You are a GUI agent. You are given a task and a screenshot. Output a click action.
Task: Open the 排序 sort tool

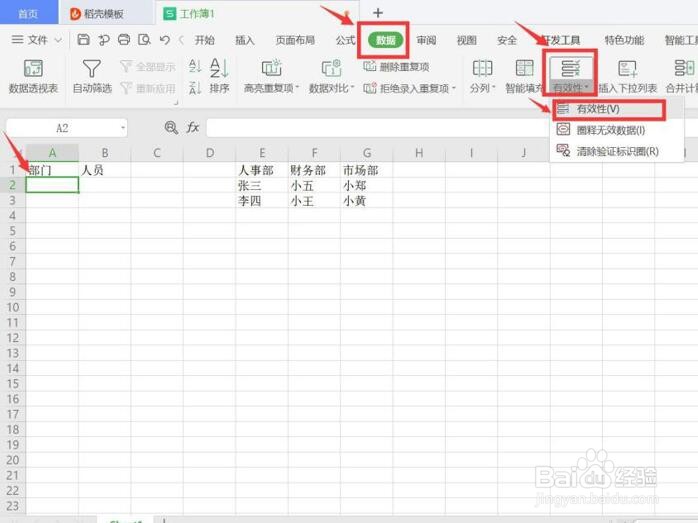pos(219,76)
